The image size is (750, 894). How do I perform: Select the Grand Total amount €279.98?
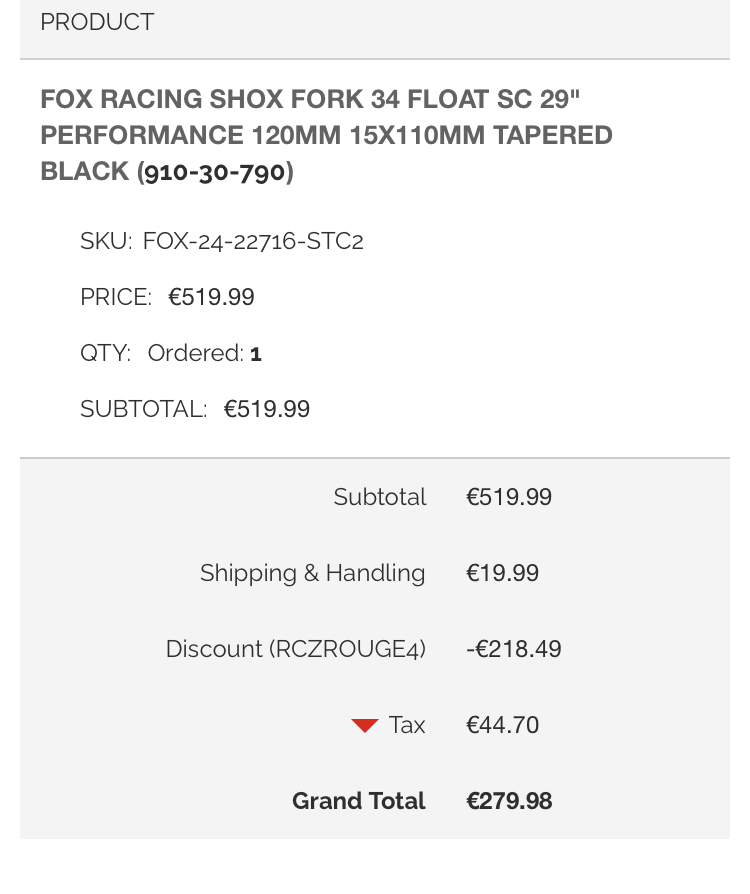pos(509,801)
